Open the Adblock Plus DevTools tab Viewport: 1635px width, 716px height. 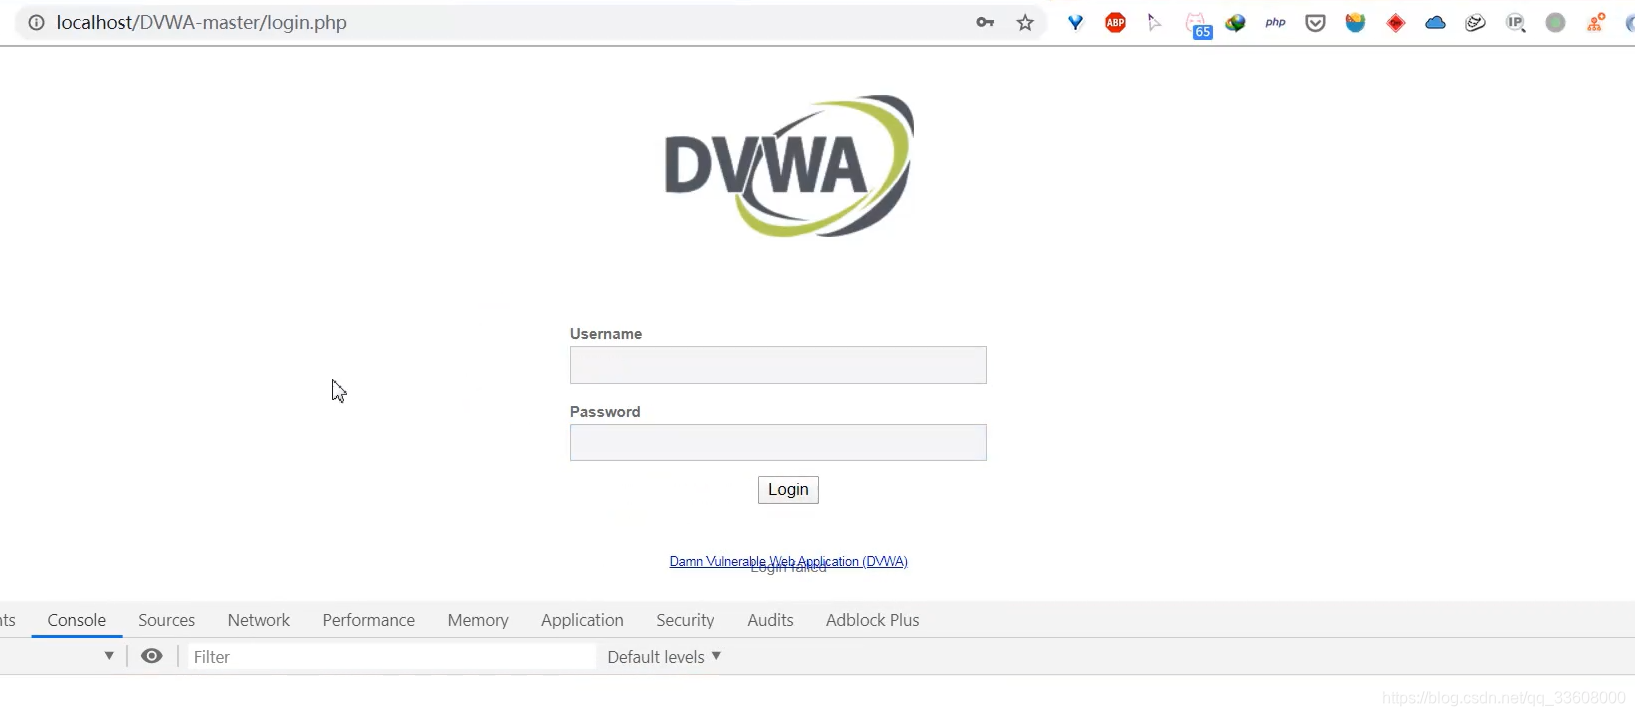(872, 620)
